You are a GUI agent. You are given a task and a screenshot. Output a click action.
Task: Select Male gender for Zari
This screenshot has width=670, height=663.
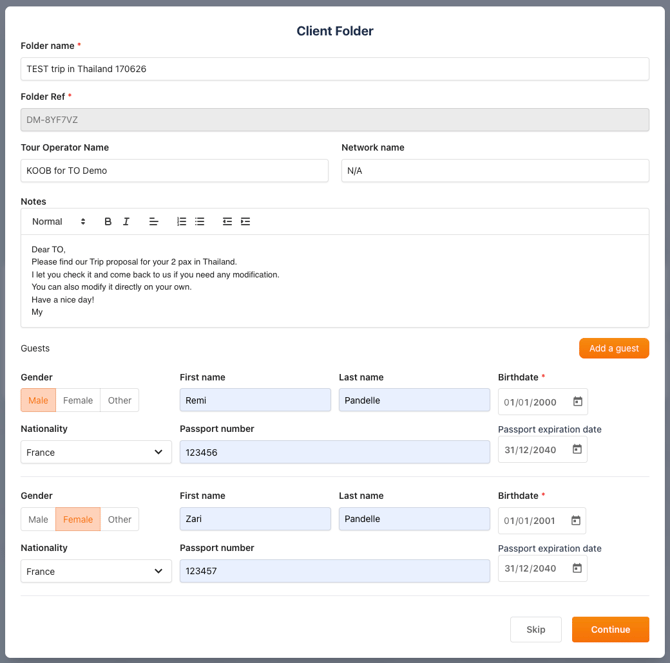click(x=38, y=519)
